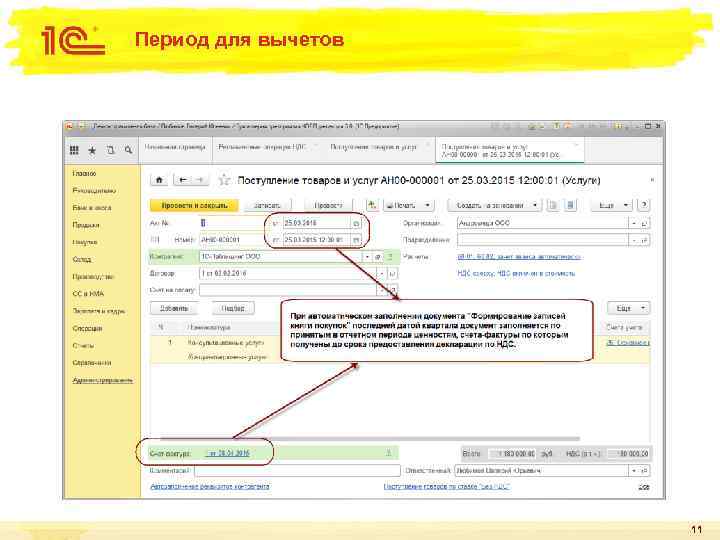Open calendar for the incoming invoice date
720x540 pixels.
[356, 224]
